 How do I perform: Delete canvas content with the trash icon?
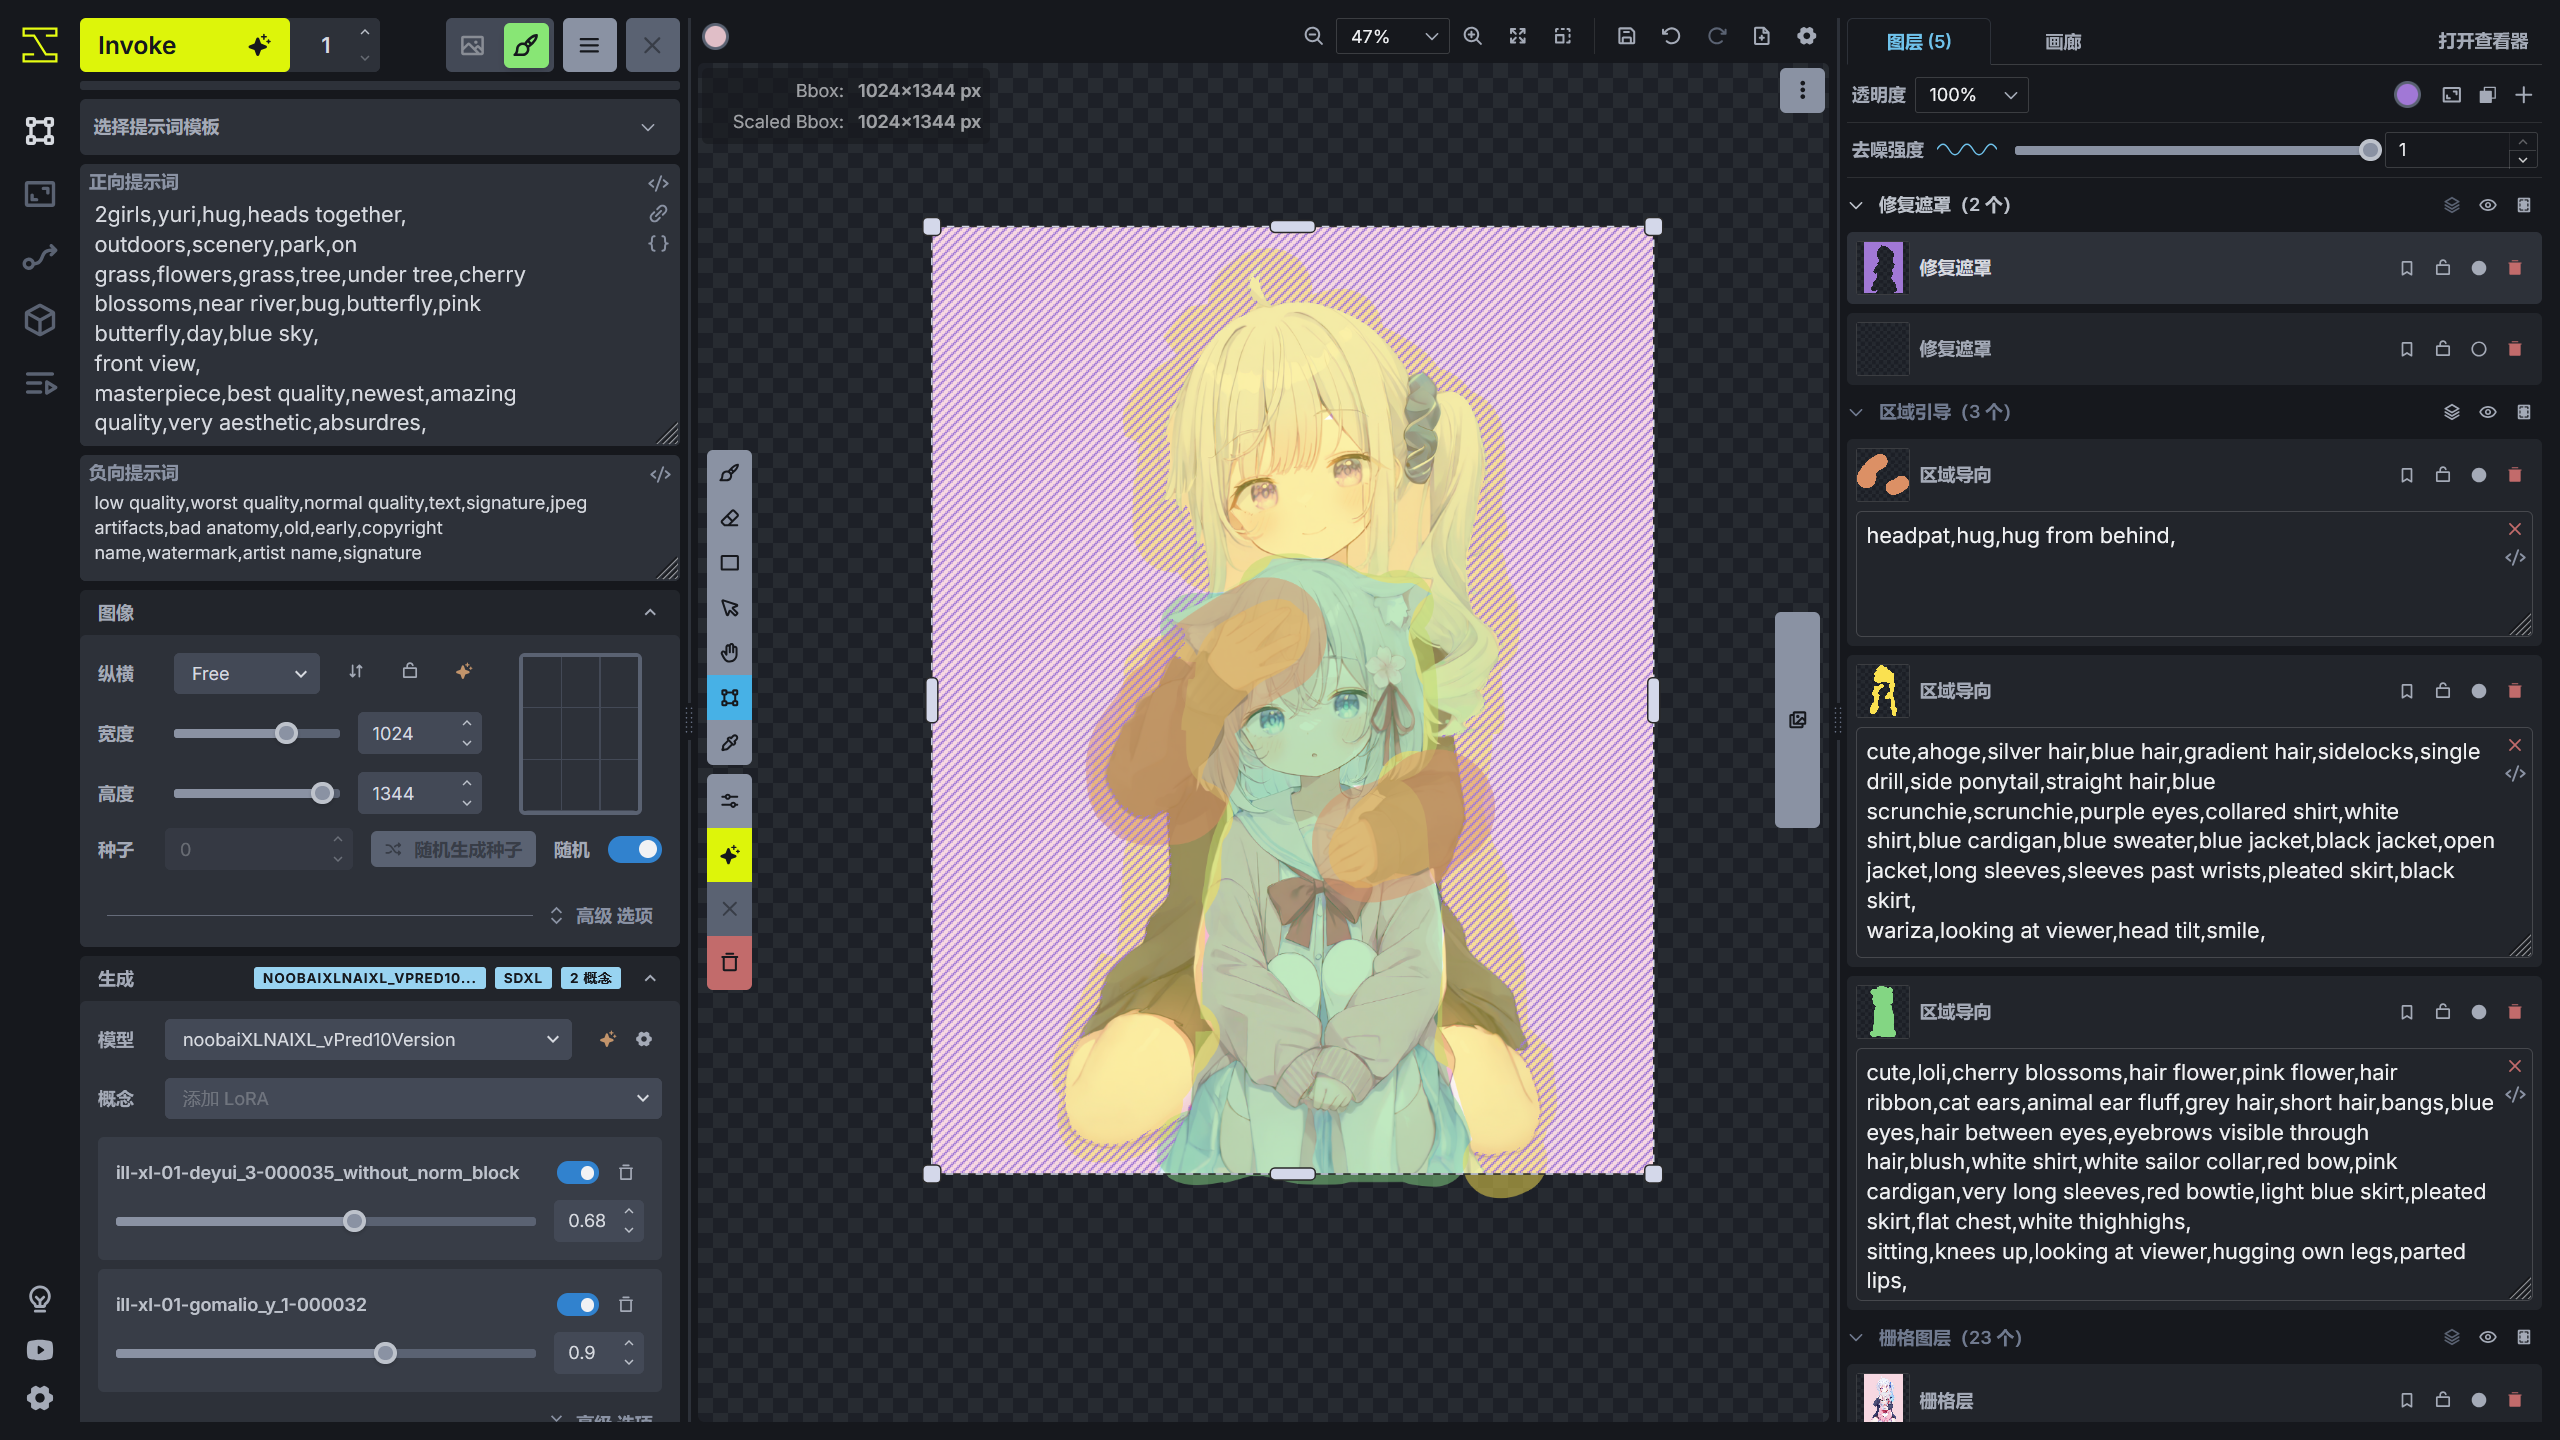point(729,963)
